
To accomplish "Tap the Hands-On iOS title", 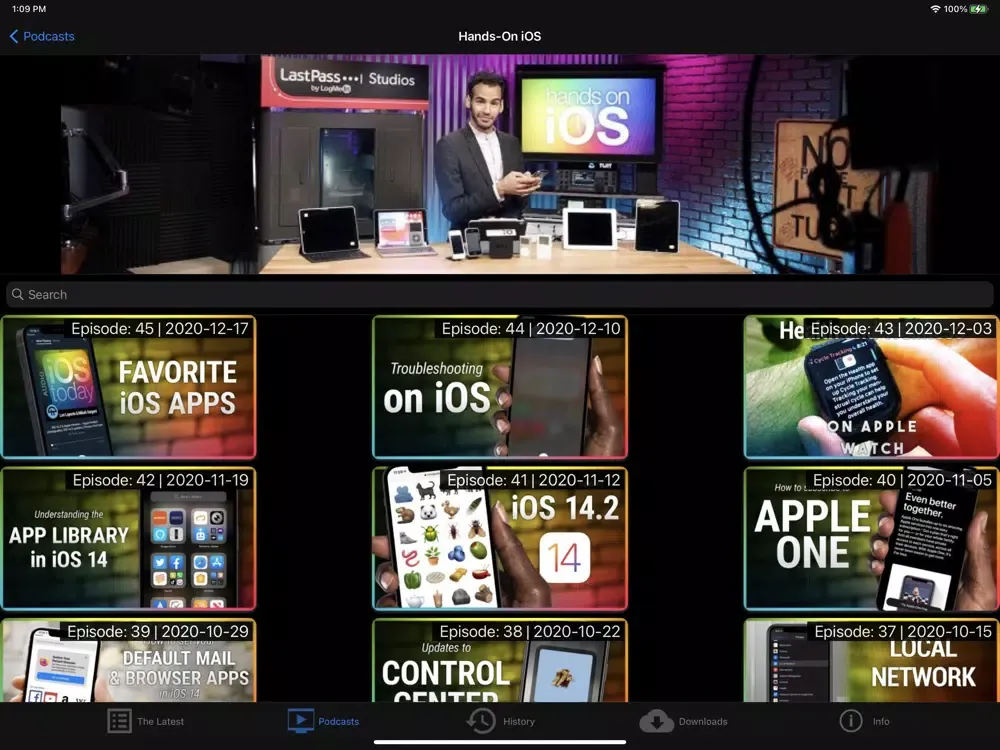I will [x=499, y=36].
